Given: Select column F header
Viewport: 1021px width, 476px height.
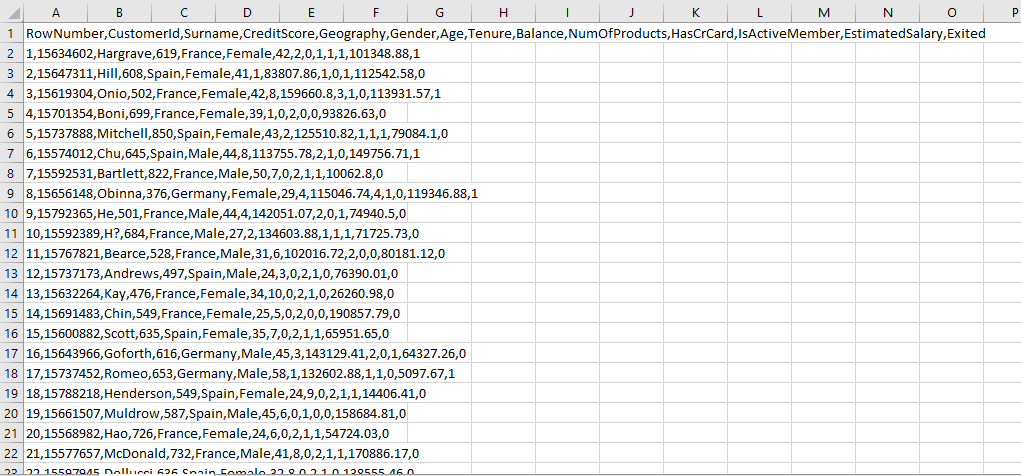Looking at the screenshot, I should [376, 12].
